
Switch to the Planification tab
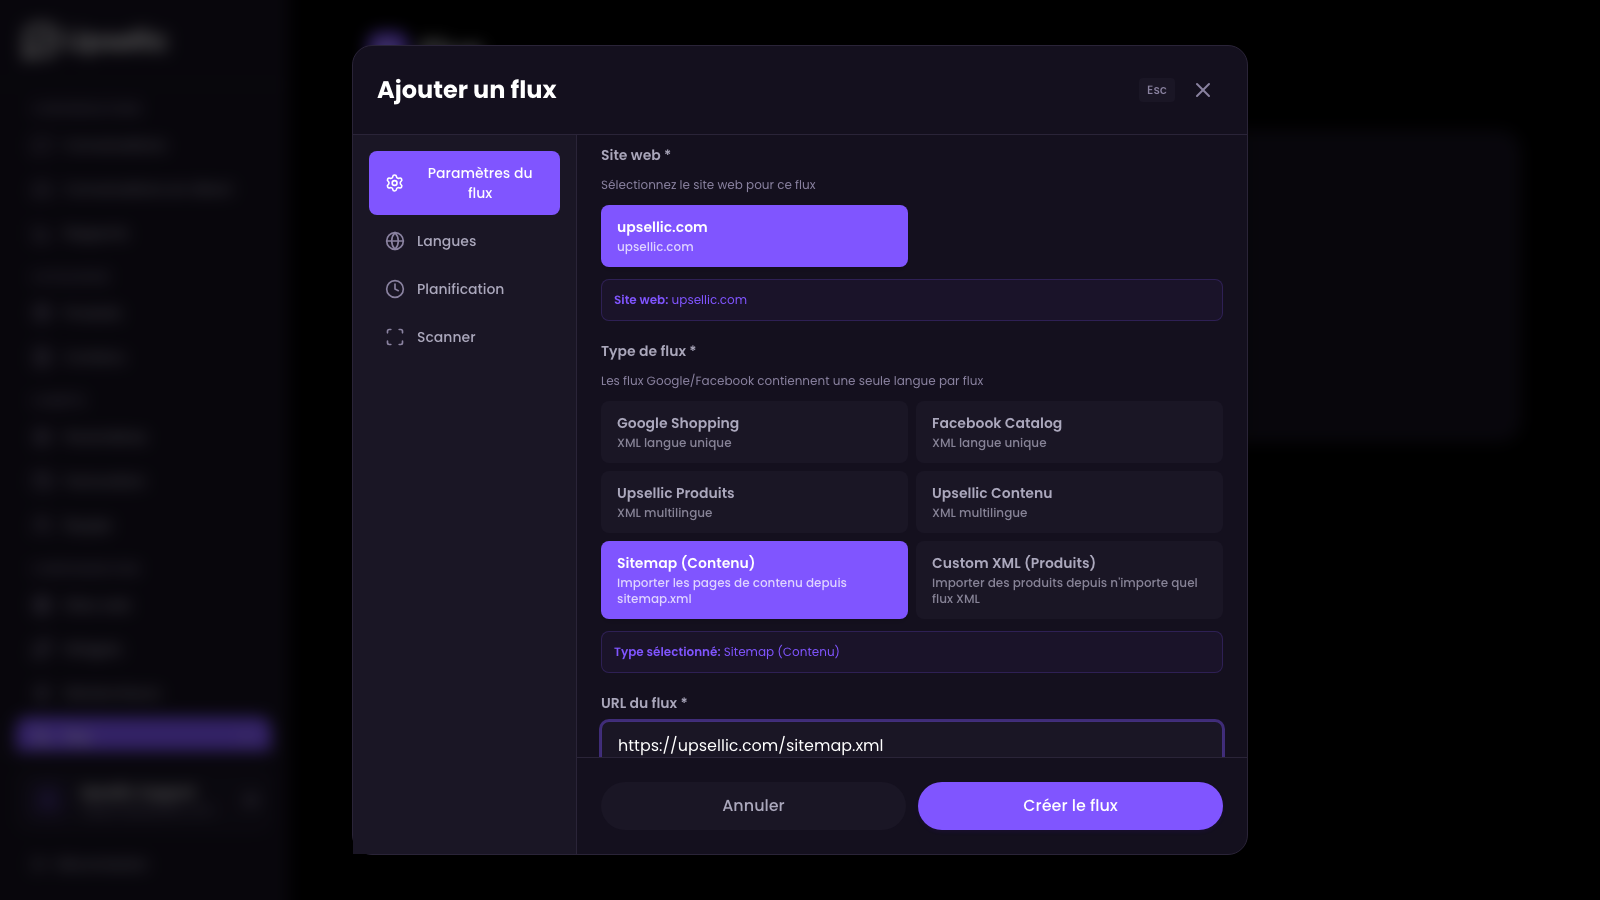[x=460, y=289]
